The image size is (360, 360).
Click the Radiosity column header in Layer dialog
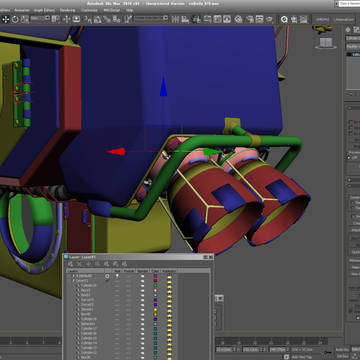169,271
